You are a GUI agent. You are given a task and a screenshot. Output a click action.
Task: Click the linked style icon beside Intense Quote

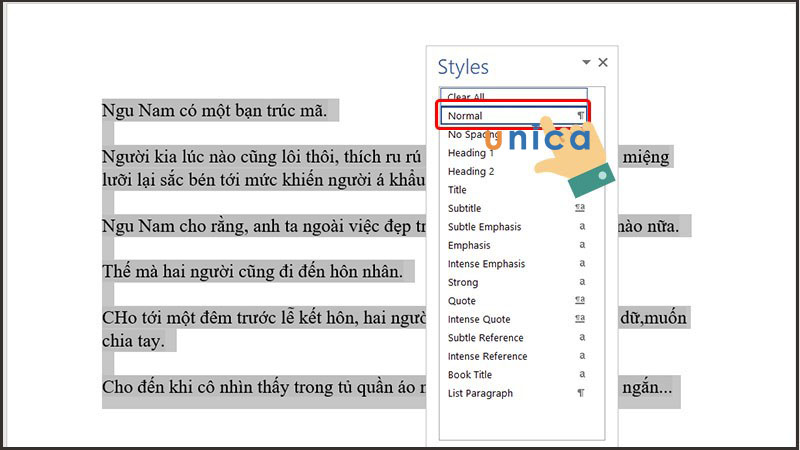tap(580, 318)
